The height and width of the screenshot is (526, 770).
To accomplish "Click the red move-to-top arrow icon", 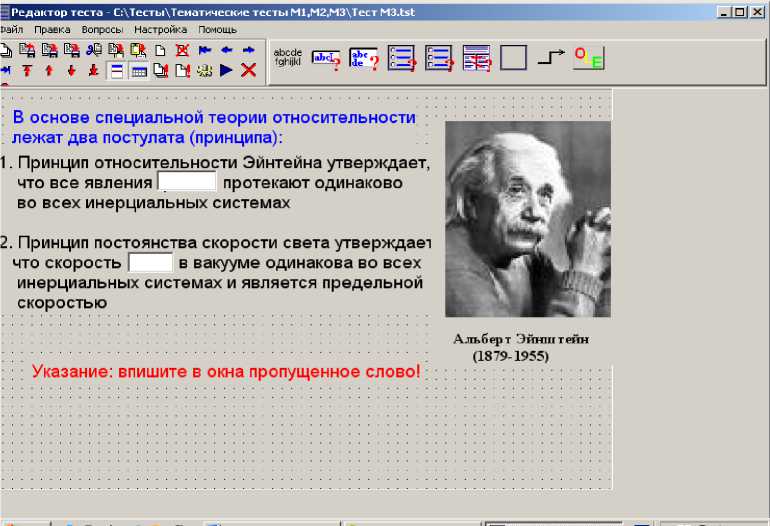I will click(27, 71).
